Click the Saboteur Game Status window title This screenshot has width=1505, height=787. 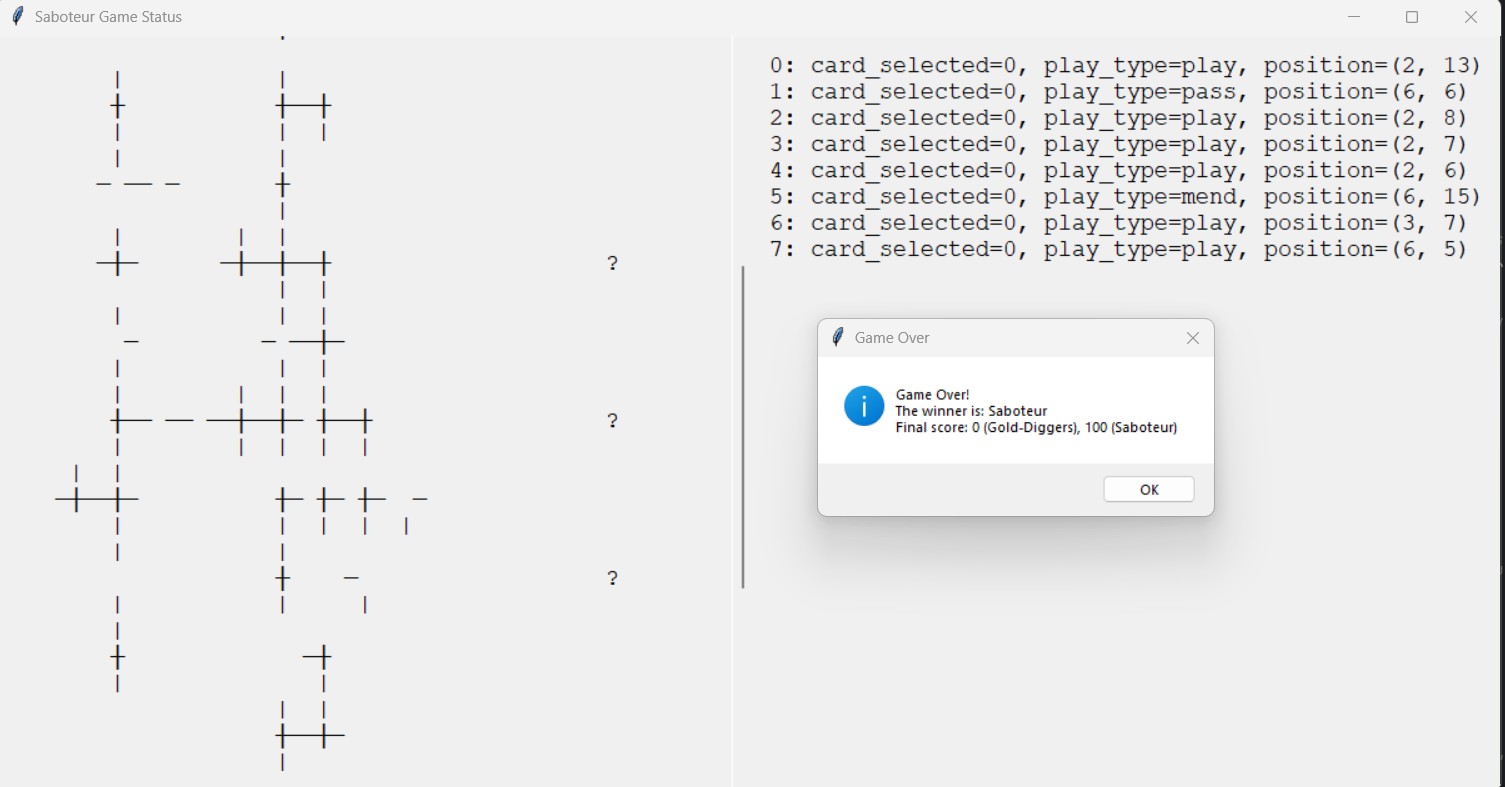108,17
